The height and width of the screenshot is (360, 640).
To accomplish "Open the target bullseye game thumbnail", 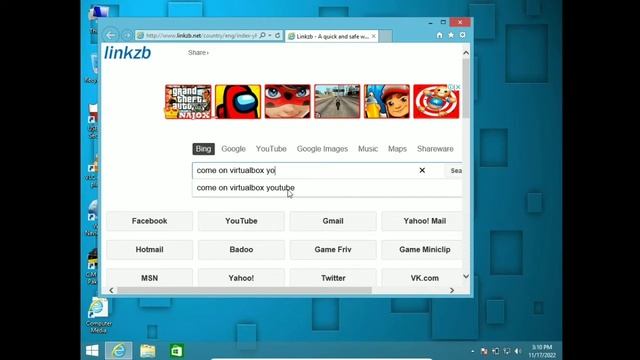I will tap(436, 102).
